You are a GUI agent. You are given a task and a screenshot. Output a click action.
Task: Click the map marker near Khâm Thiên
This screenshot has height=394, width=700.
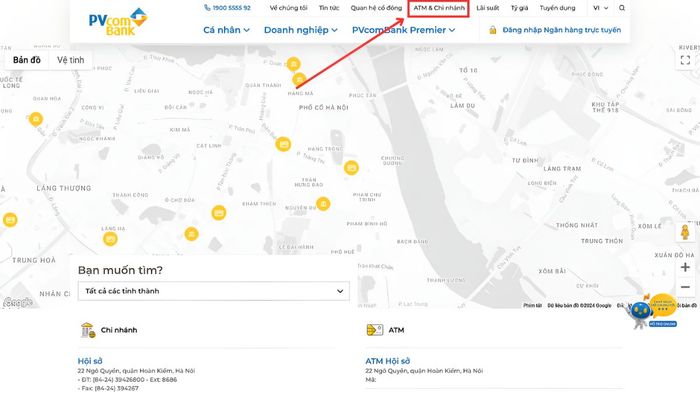(219, 213)
